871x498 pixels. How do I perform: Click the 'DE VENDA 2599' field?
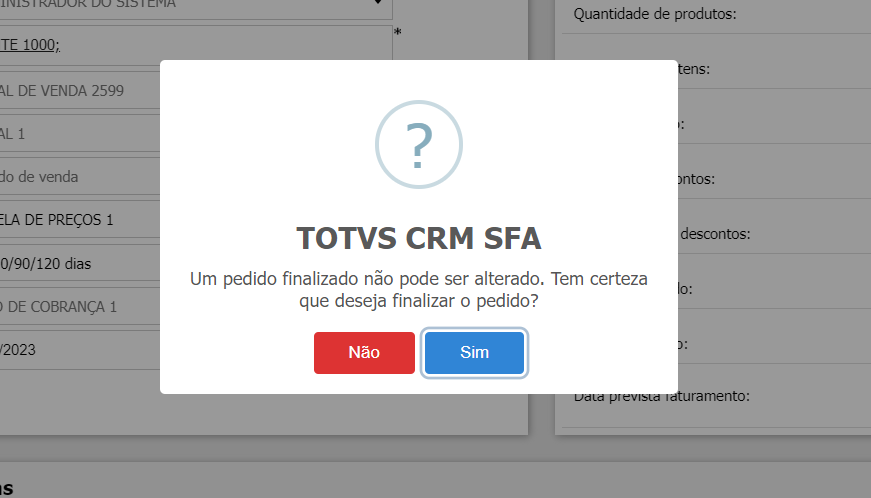click(x=62, y=91)
